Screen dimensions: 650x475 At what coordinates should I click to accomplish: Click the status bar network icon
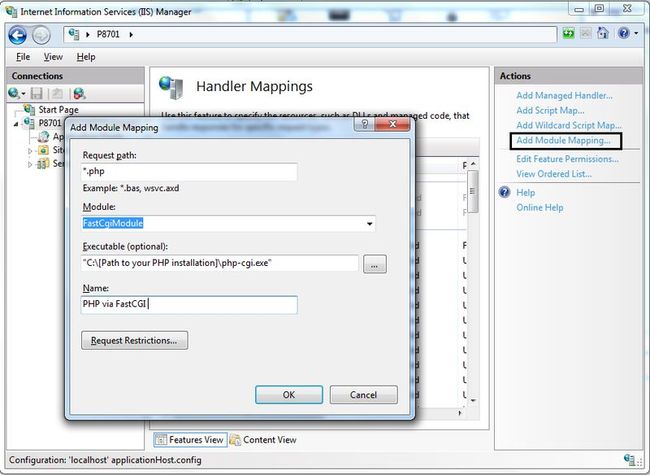[x=629, y=460]
